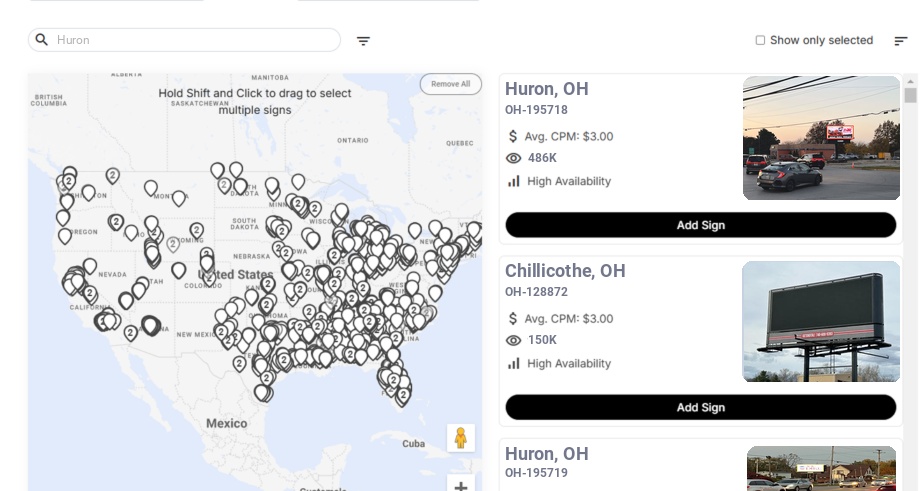The width and height of the screenshot is (920, 491).
Task: Open the Chillicothe billboard photo
Action: point(821,321)
